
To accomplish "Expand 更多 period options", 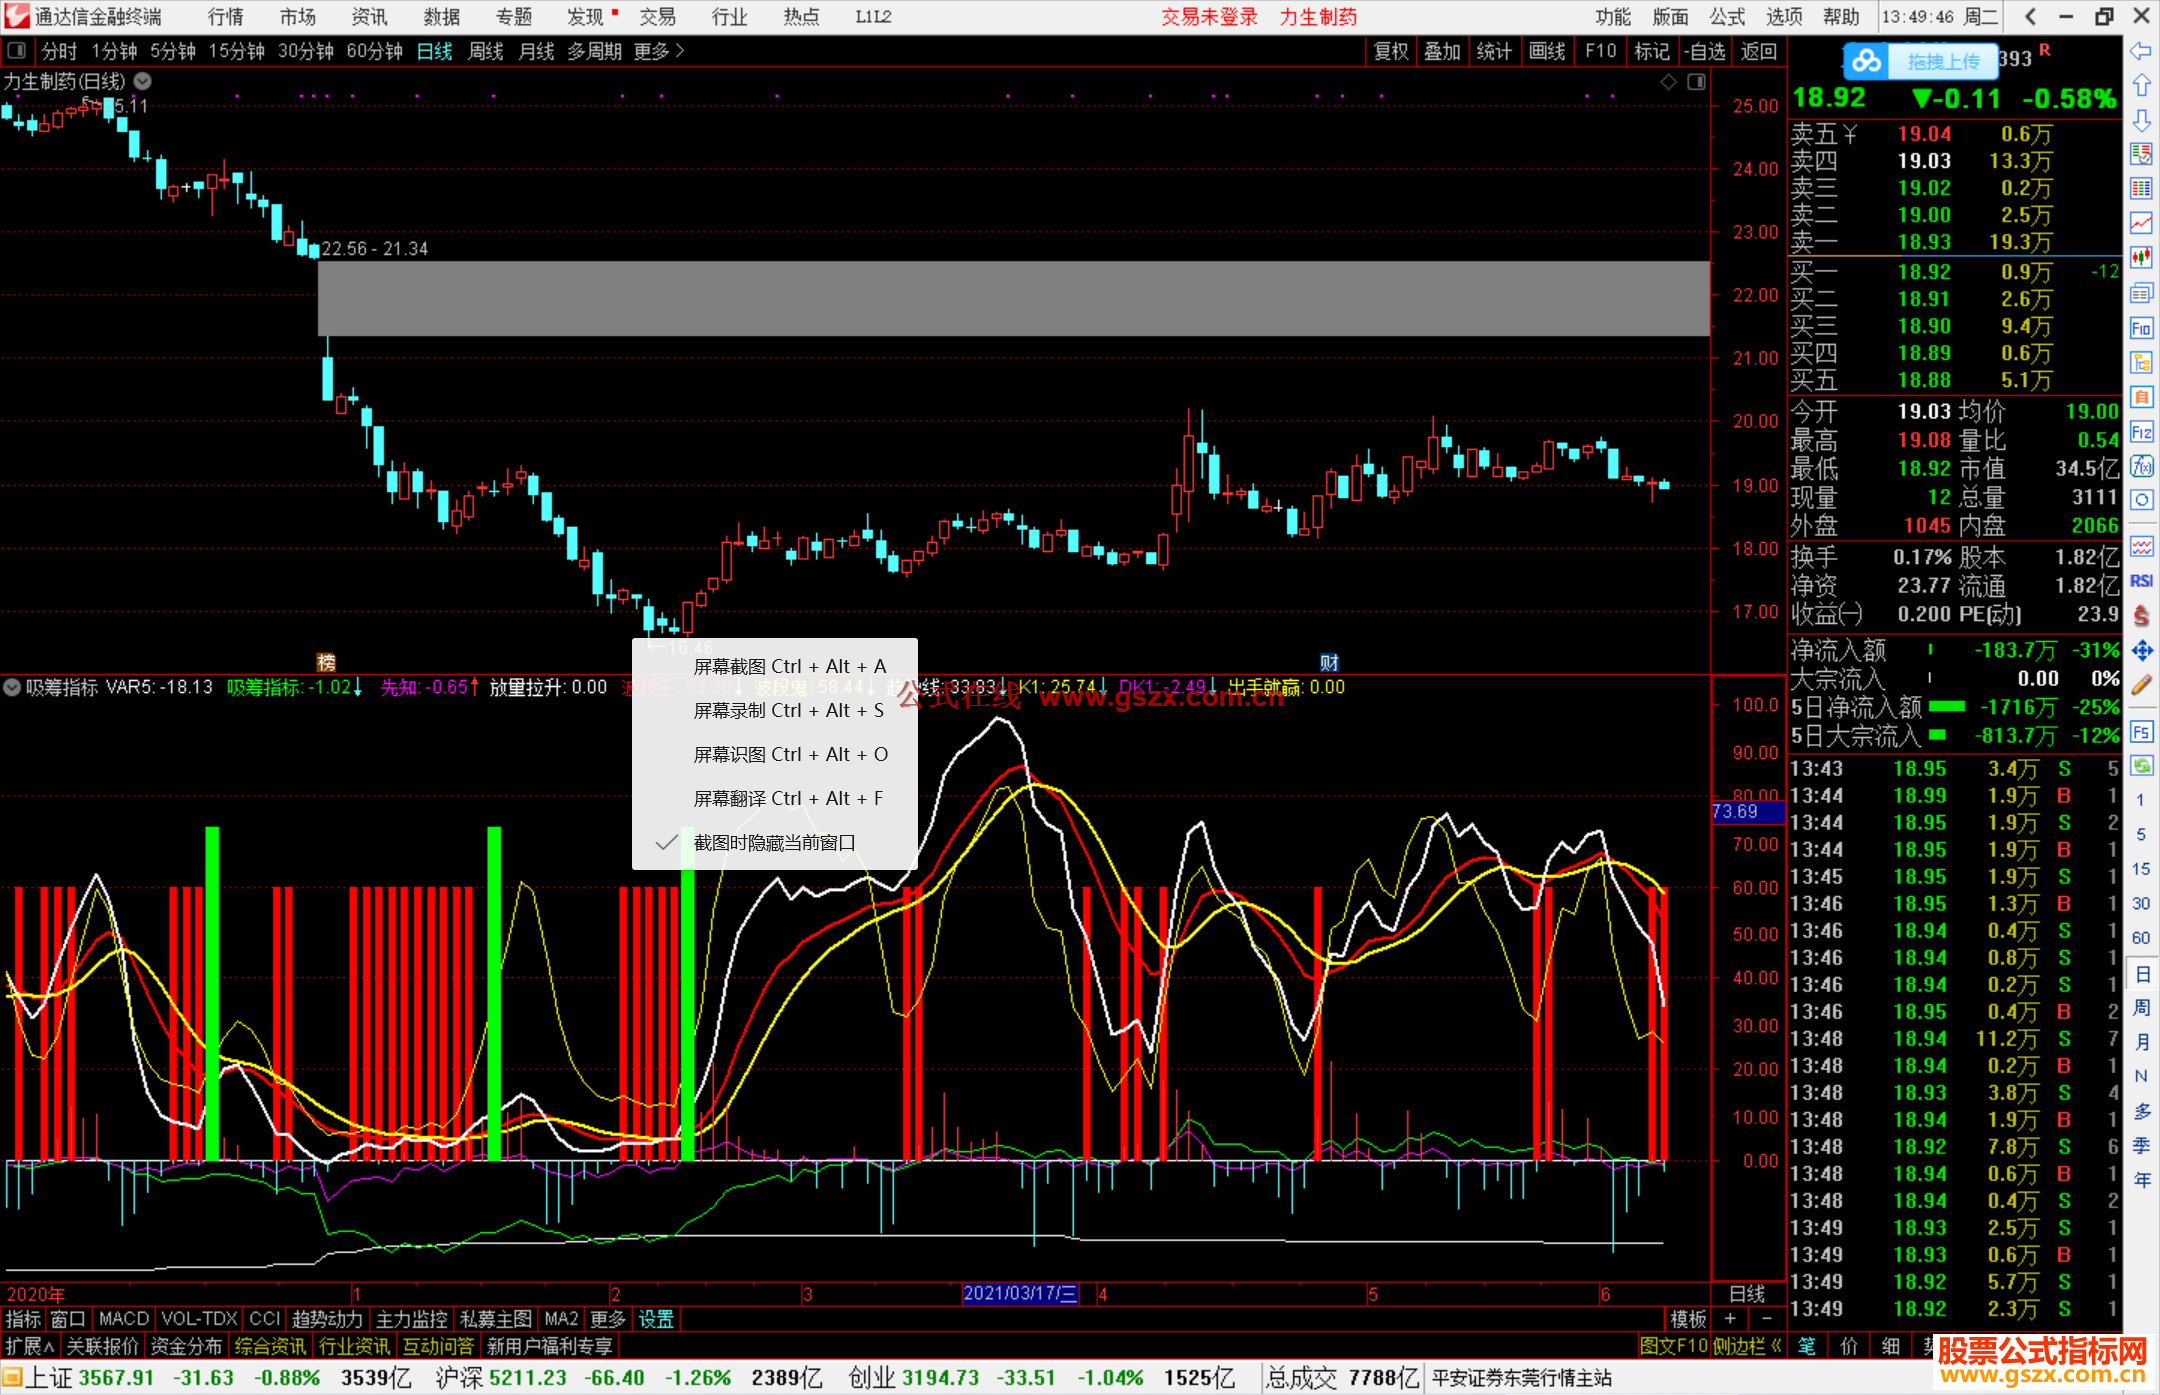I will (x=658, y=51).
